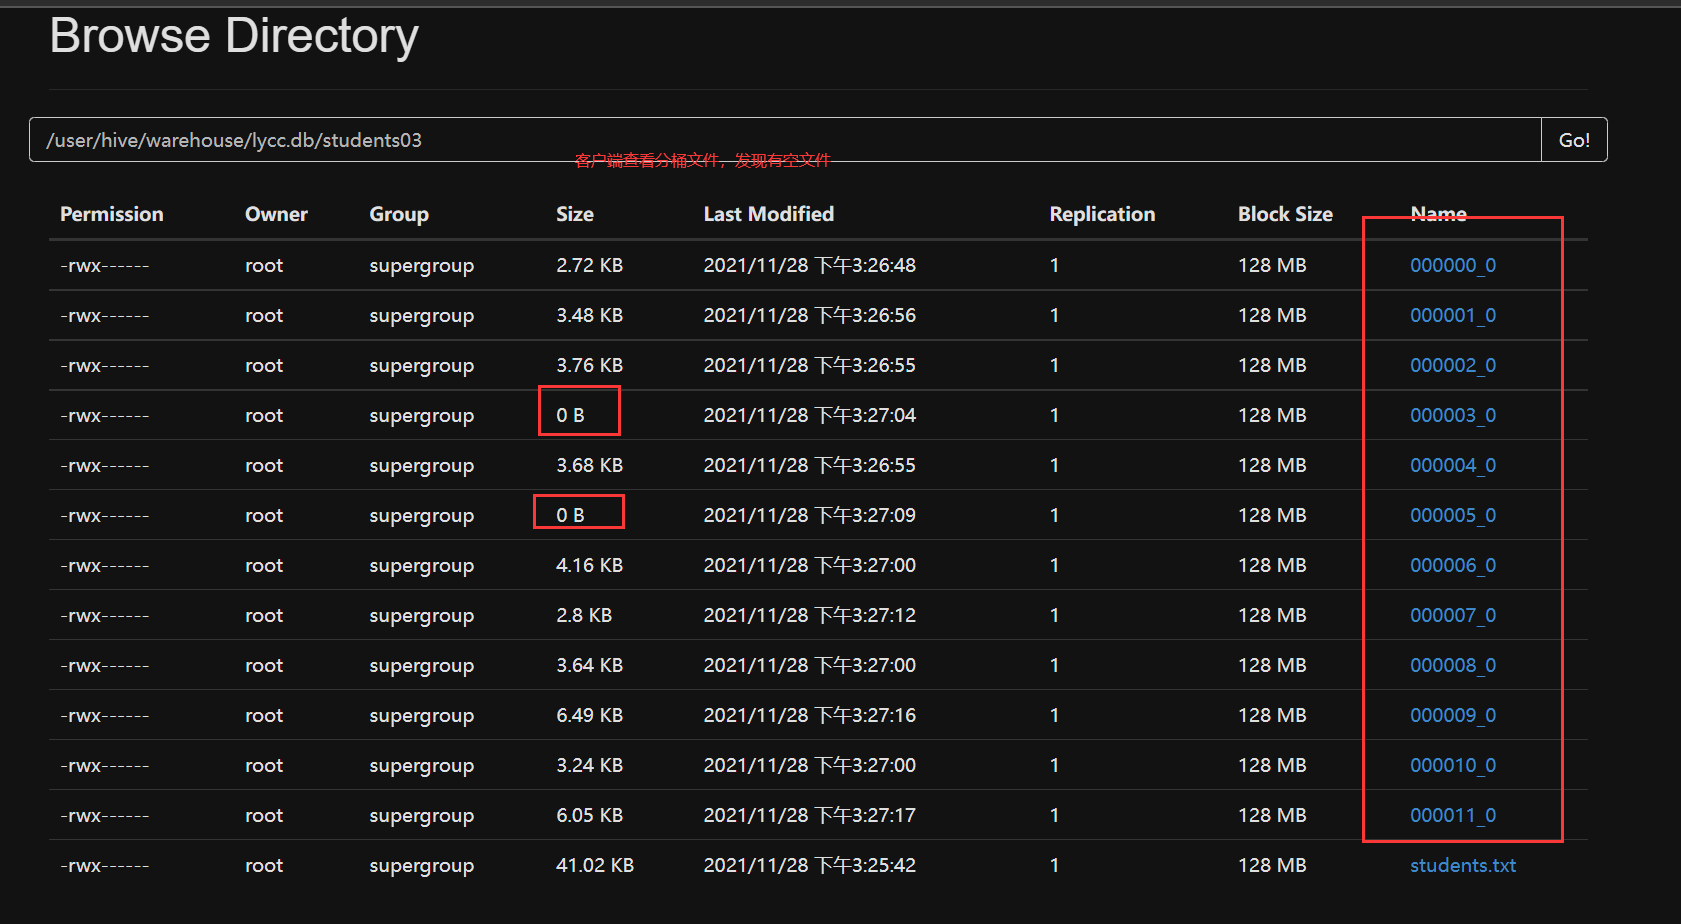Click supergroup in 000011_0 row

click(421, 816)
